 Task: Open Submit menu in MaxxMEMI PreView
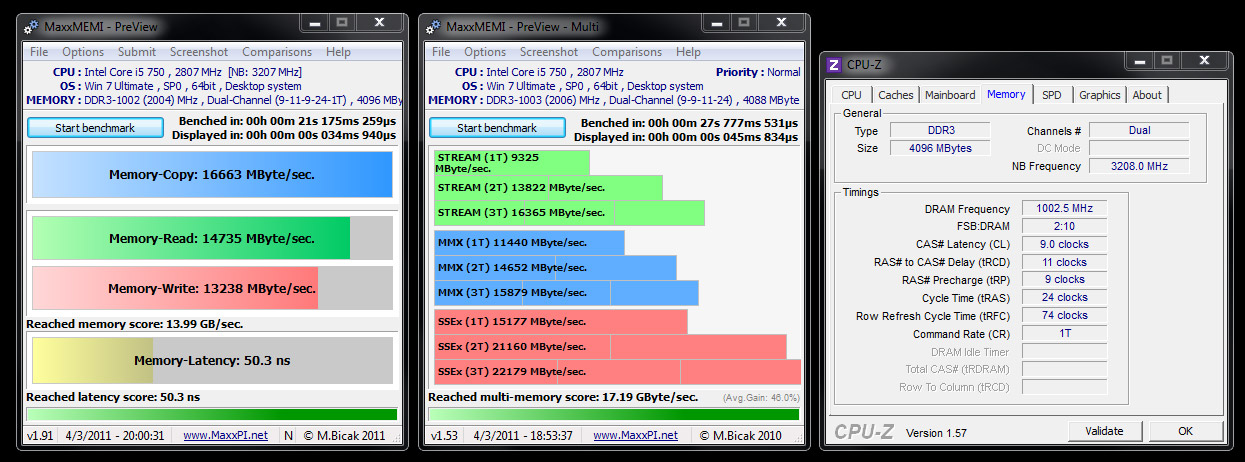(x=137, y=52)
